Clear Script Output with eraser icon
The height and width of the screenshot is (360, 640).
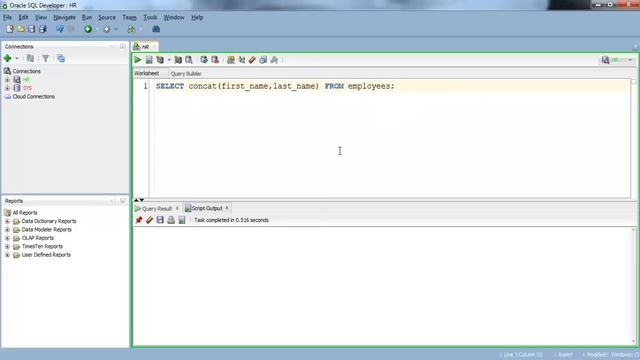click(149, 220)
